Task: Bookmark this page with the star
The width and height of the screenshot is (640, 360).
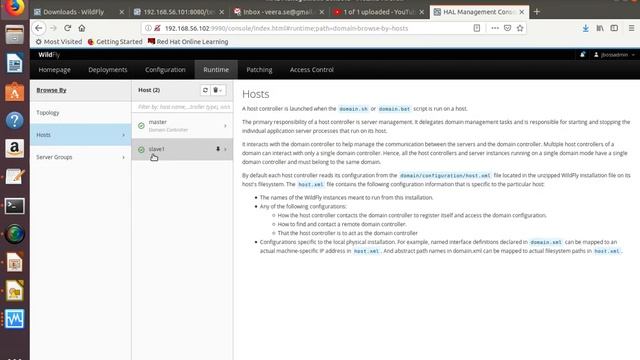Action: (520, 28)
